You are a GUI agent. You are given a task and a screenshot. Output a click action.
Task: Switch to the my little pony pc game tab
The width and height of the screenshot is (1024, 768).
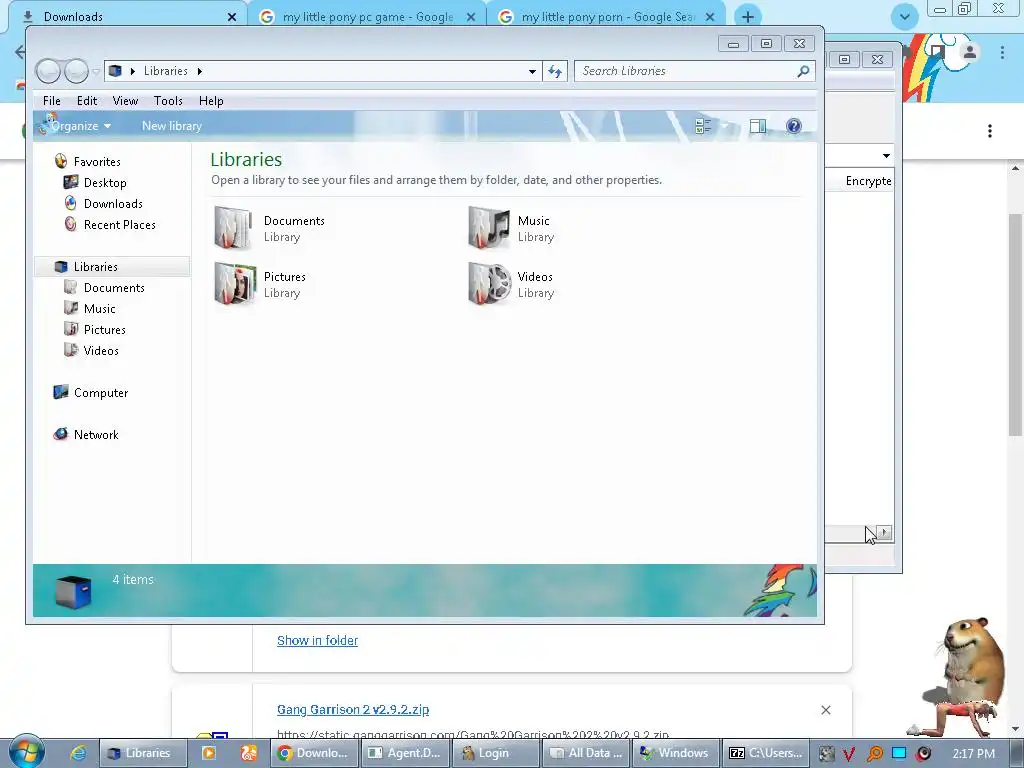click(x=368, y=17)
